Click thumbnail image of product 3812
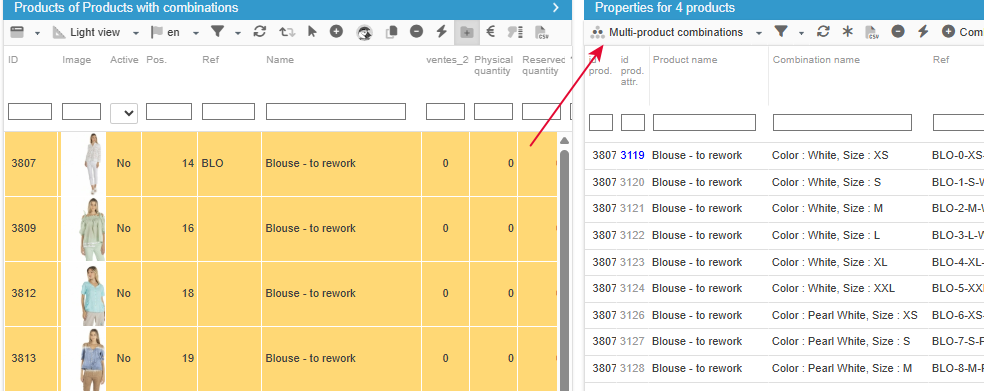The height and width of the screenshot is (391, 984). (92, 294)
